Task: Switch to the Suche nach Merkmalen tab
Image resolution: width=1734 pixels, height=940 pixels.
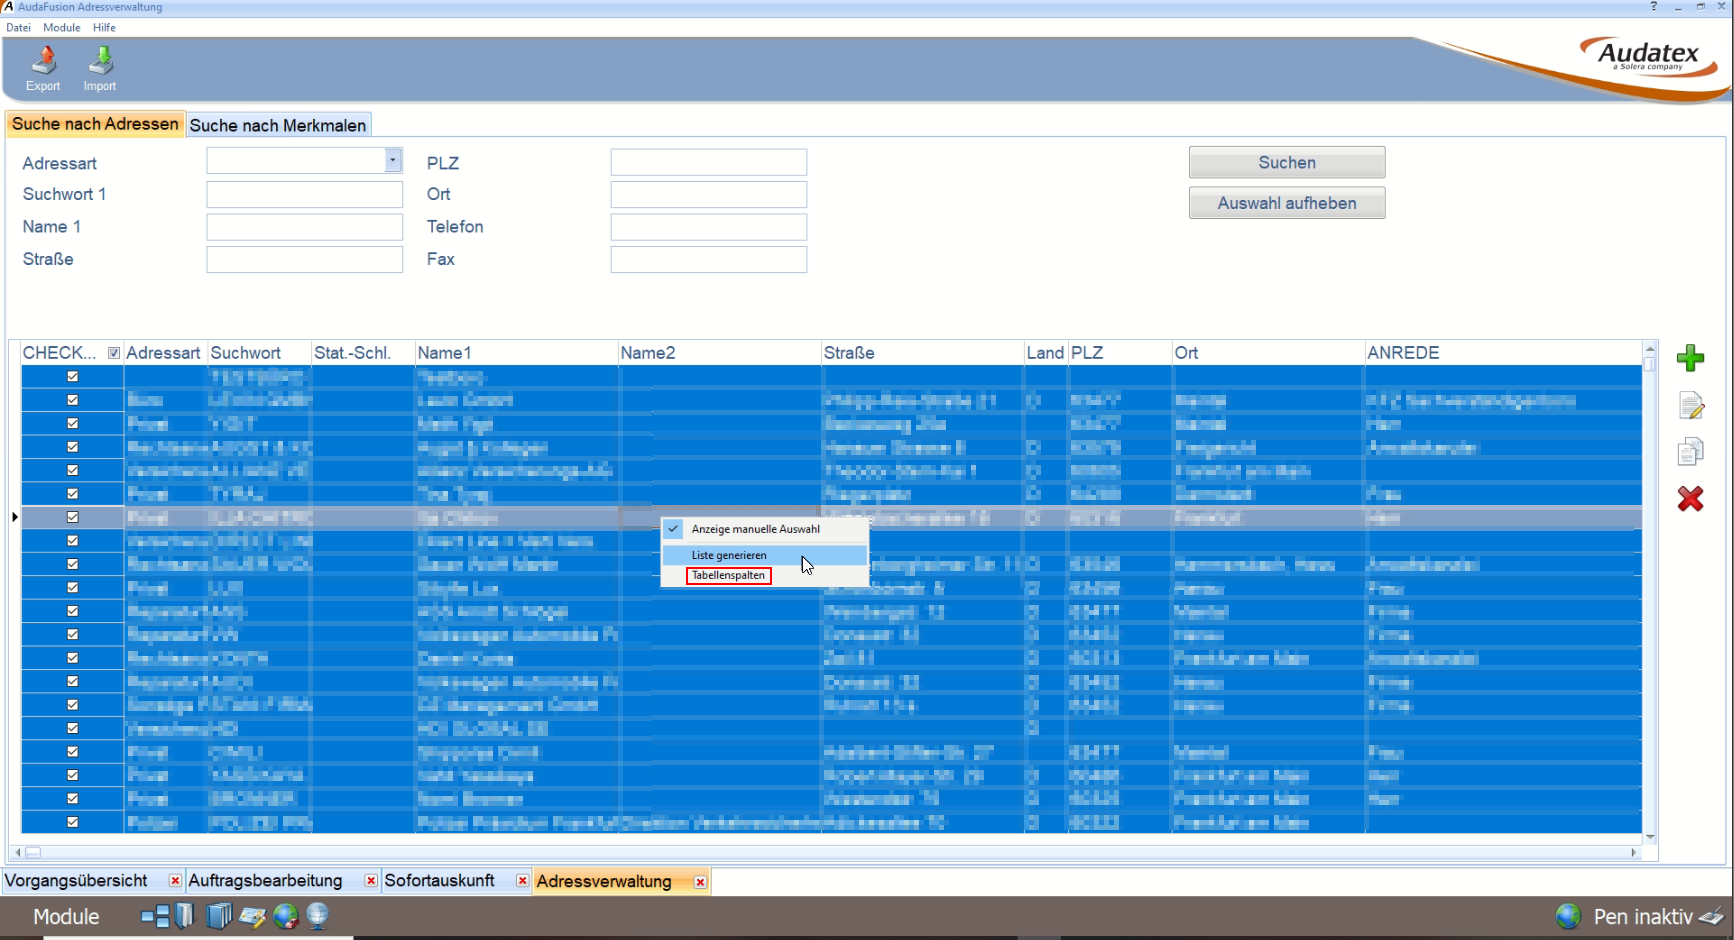Action: pyautogui.click(x=278, y=125)
